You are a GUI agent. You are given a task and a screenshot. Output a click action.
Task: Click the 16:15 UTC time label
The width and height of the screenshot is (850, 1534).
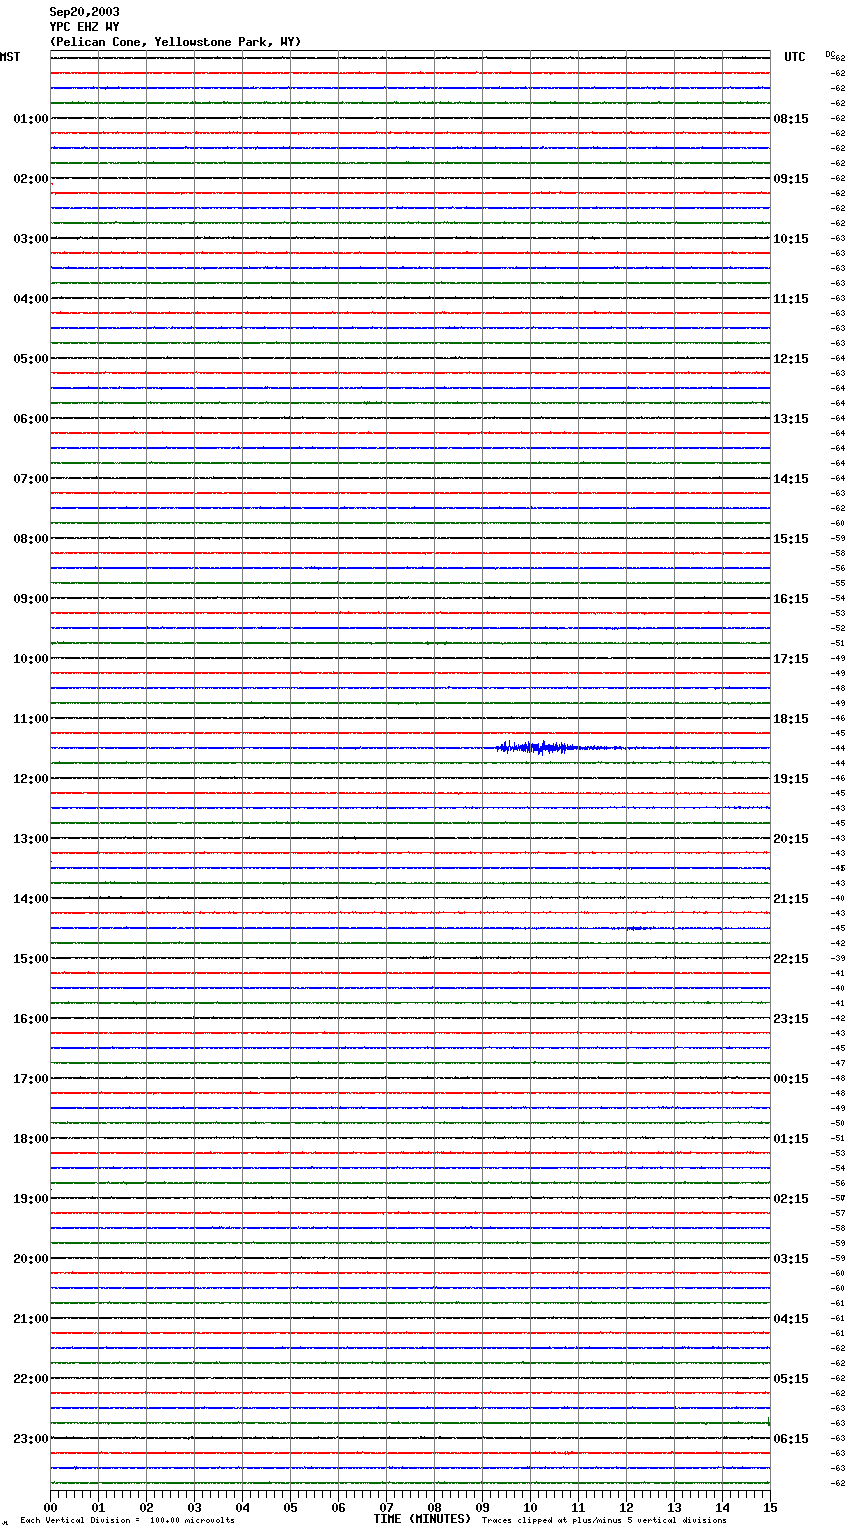[791, 599]
